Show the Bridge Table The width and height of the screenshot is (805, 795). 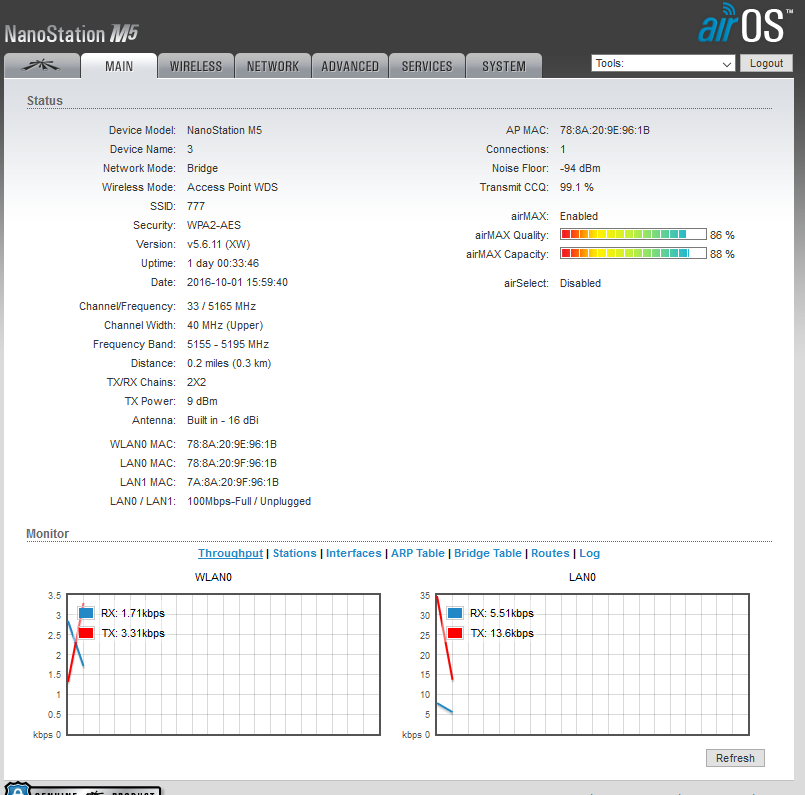tap(488, 553)
